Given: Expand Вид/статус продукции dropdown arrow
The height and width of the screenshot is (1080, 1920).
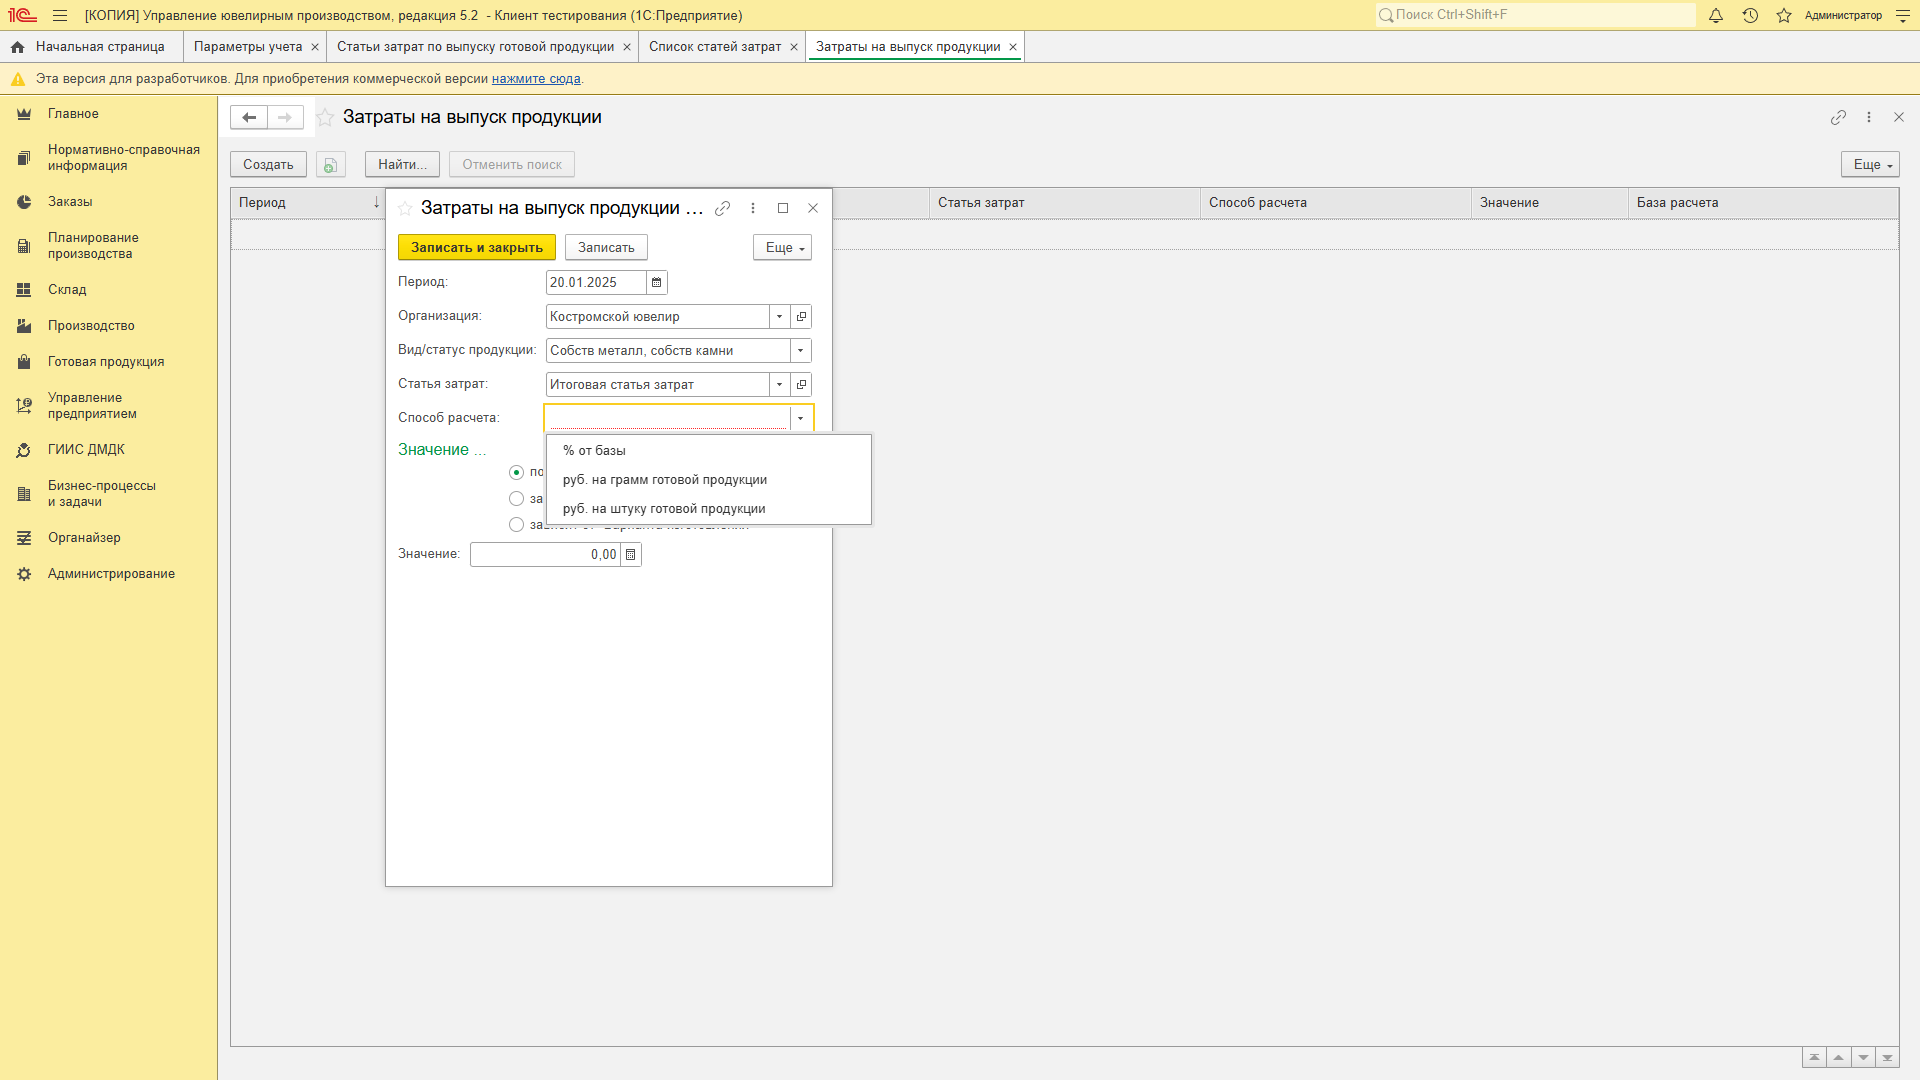Looking at the screenshot, I should pos(801,351).
